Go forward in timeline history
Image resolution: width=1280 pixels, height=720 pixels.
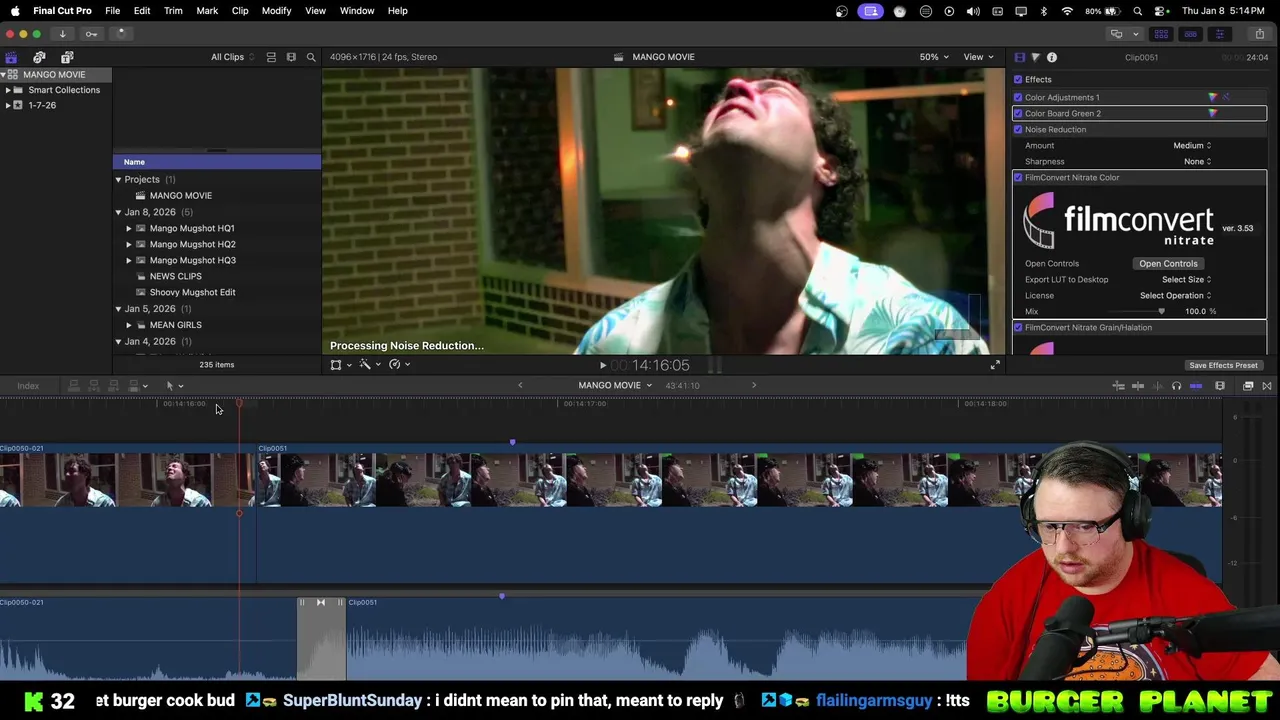tap(754, 385)
